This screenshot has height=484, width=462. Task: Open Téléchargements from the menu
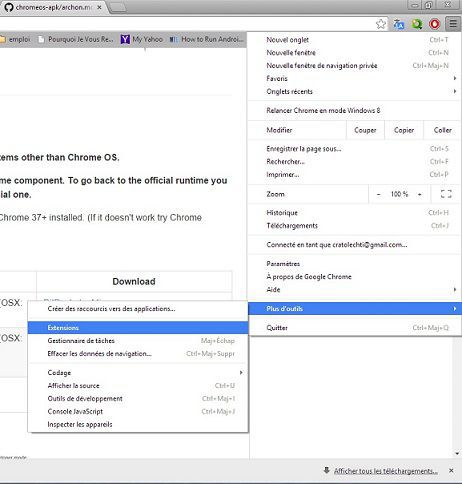[x=355, y=226]
